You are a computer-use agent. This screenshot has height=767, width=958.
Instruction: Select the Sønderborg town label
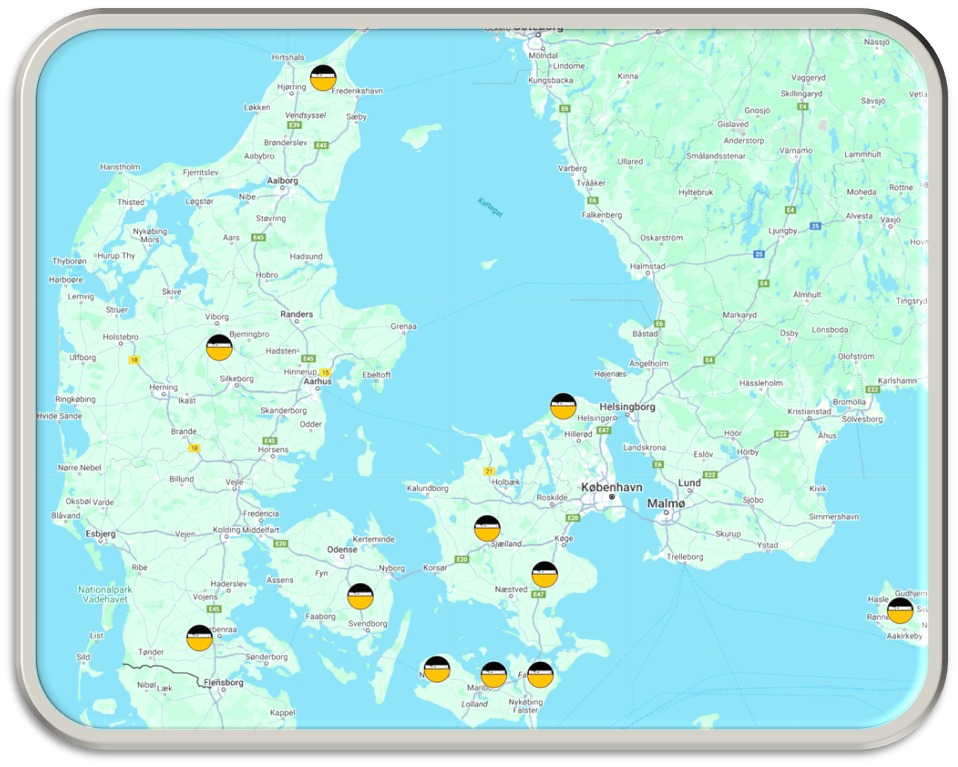point(266,657)
